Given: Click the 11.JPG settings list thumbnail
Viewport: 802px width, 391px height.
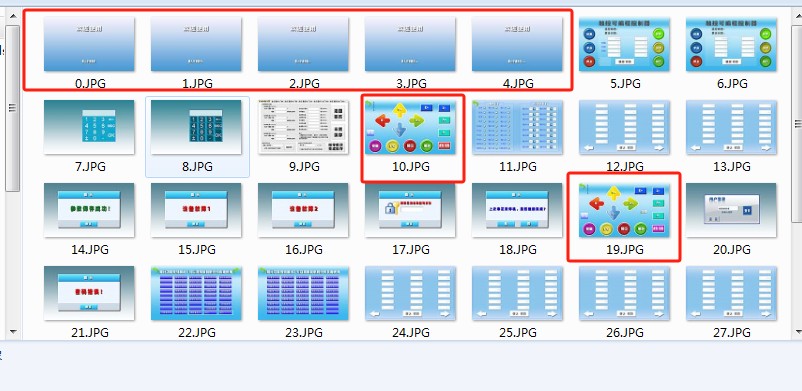Looking at the screenshot, I should click(x=517, y=127).
